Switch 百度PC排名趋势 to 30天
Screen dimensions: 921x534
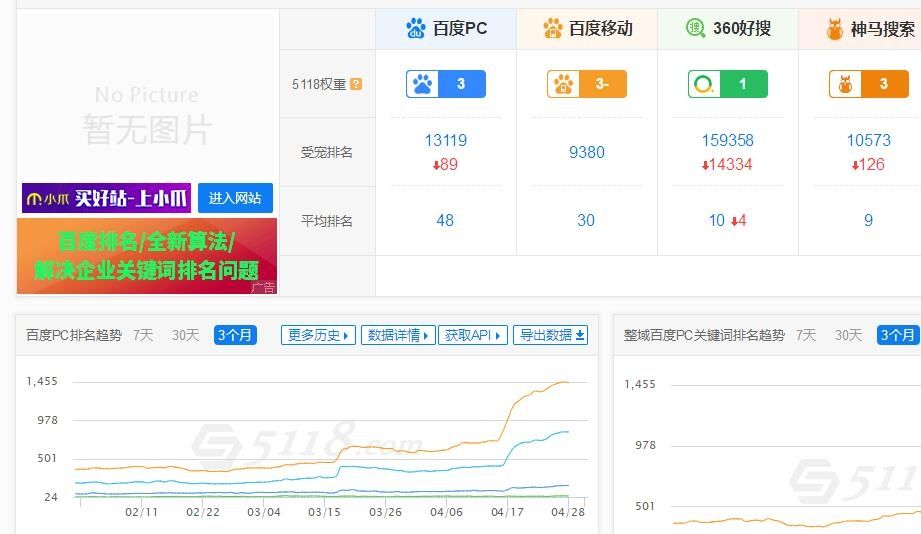(185, 335)
